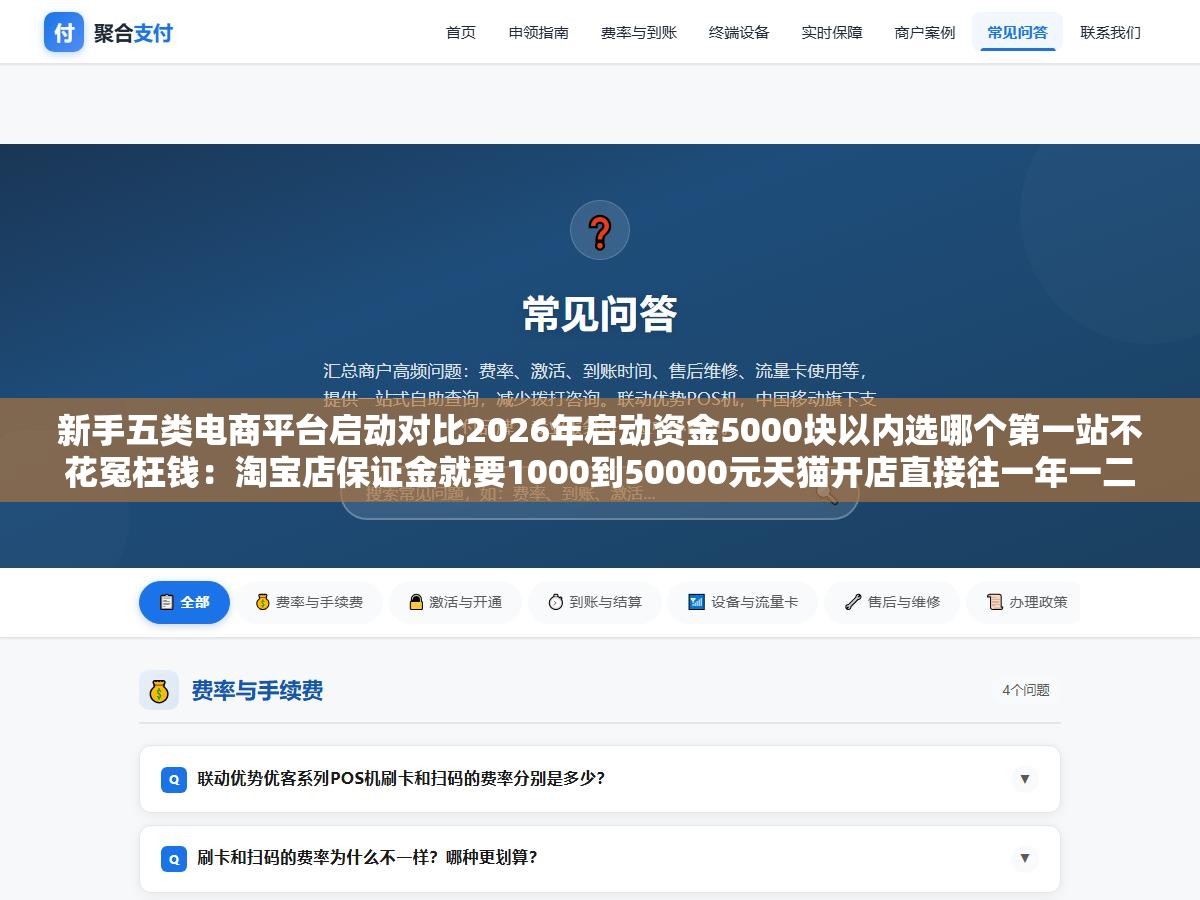Select the 全部 category tab
Viewport: 1200px width, 900px height.
[185, 602]
